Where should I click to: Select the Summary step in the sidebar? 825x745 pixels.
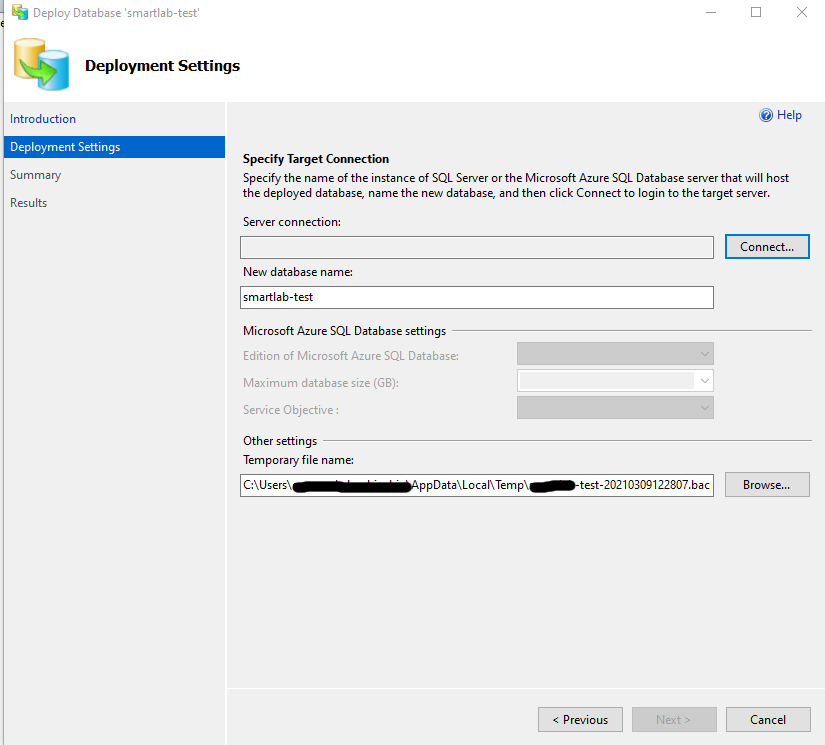(x=35, y=174)
